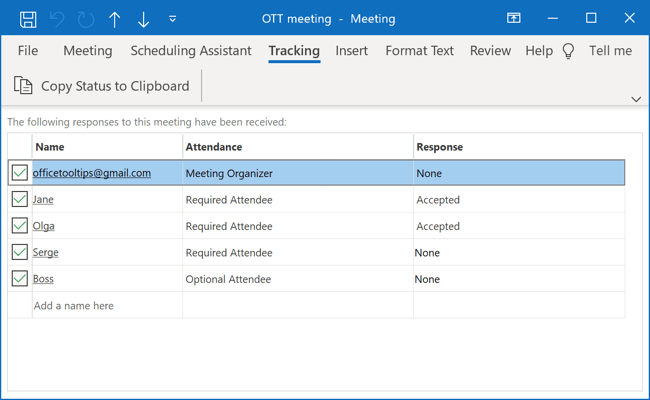
Task: Click Copy Status to Clipboard button
Action: tap(102, 86)
